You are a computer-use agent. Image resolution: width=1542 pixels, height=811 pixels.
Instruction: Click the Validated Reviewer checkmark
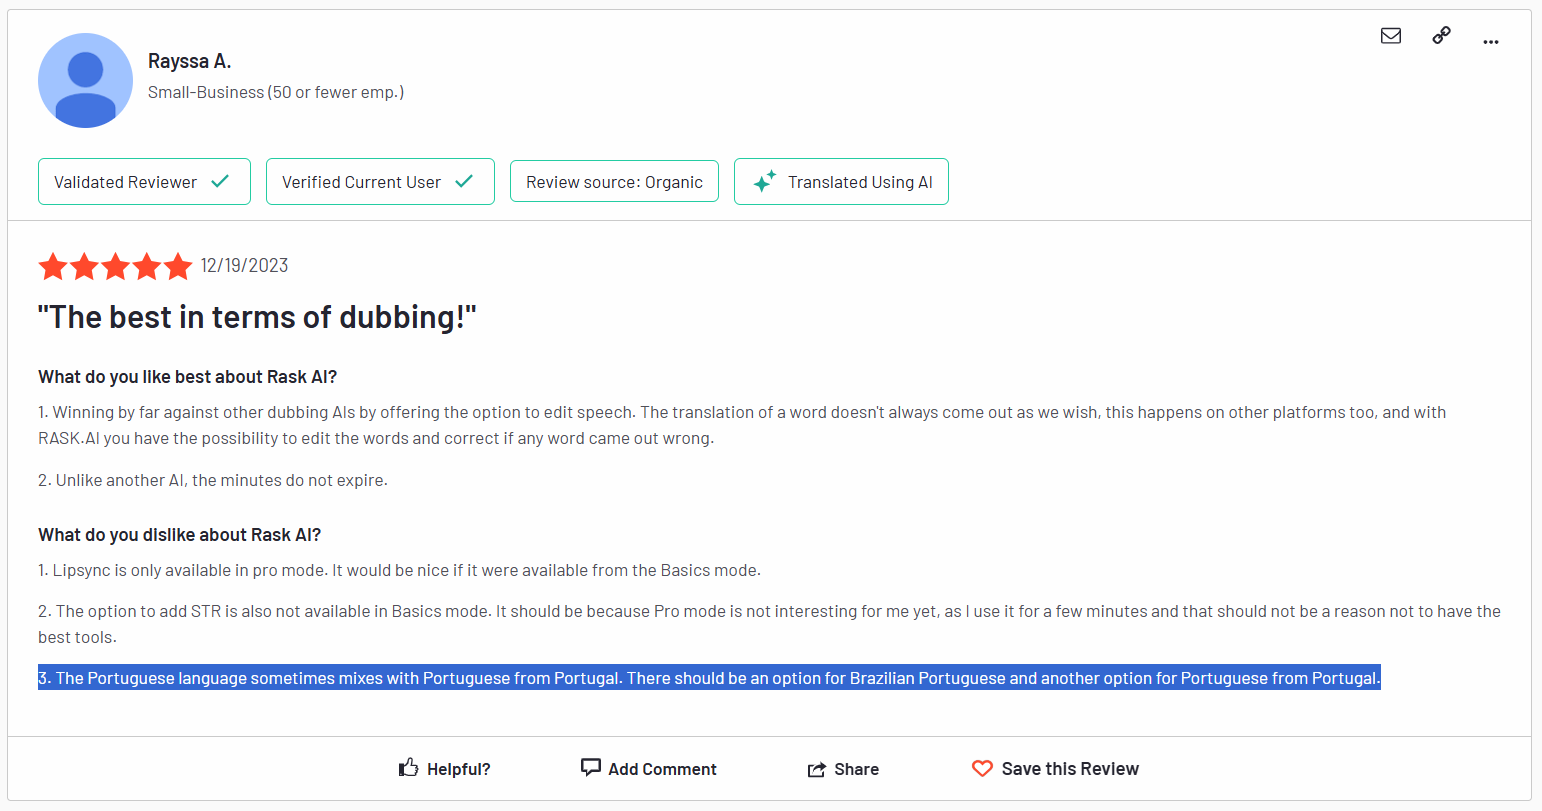[x=220, y=181]
